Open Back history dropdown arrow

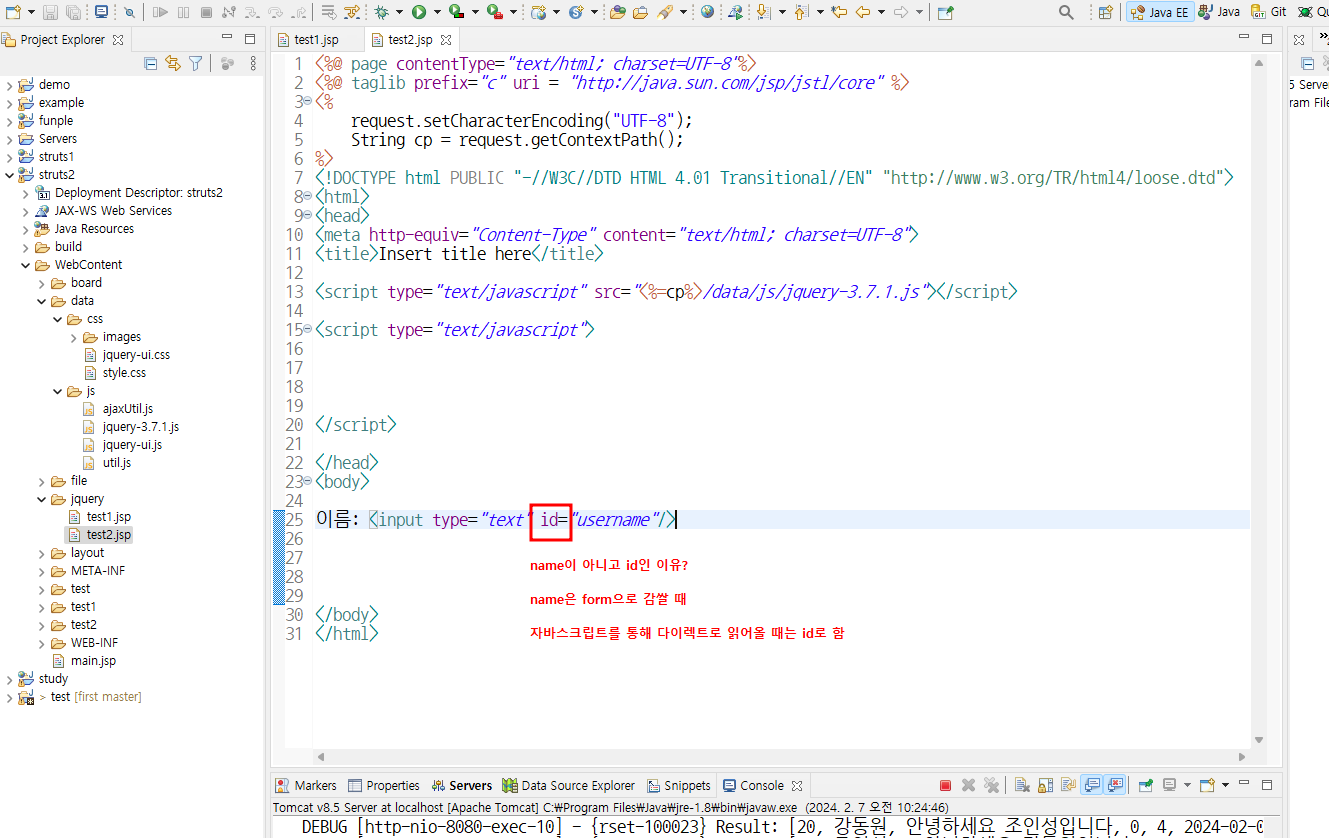click(x=881, y=12)
